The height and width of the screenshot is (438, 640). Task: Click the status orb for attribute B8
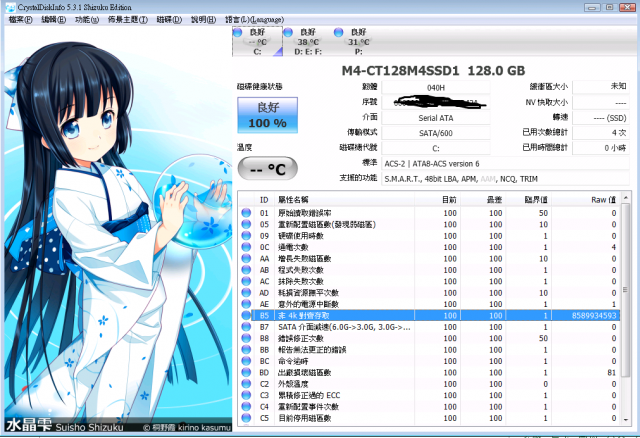[x=246, y=338]
